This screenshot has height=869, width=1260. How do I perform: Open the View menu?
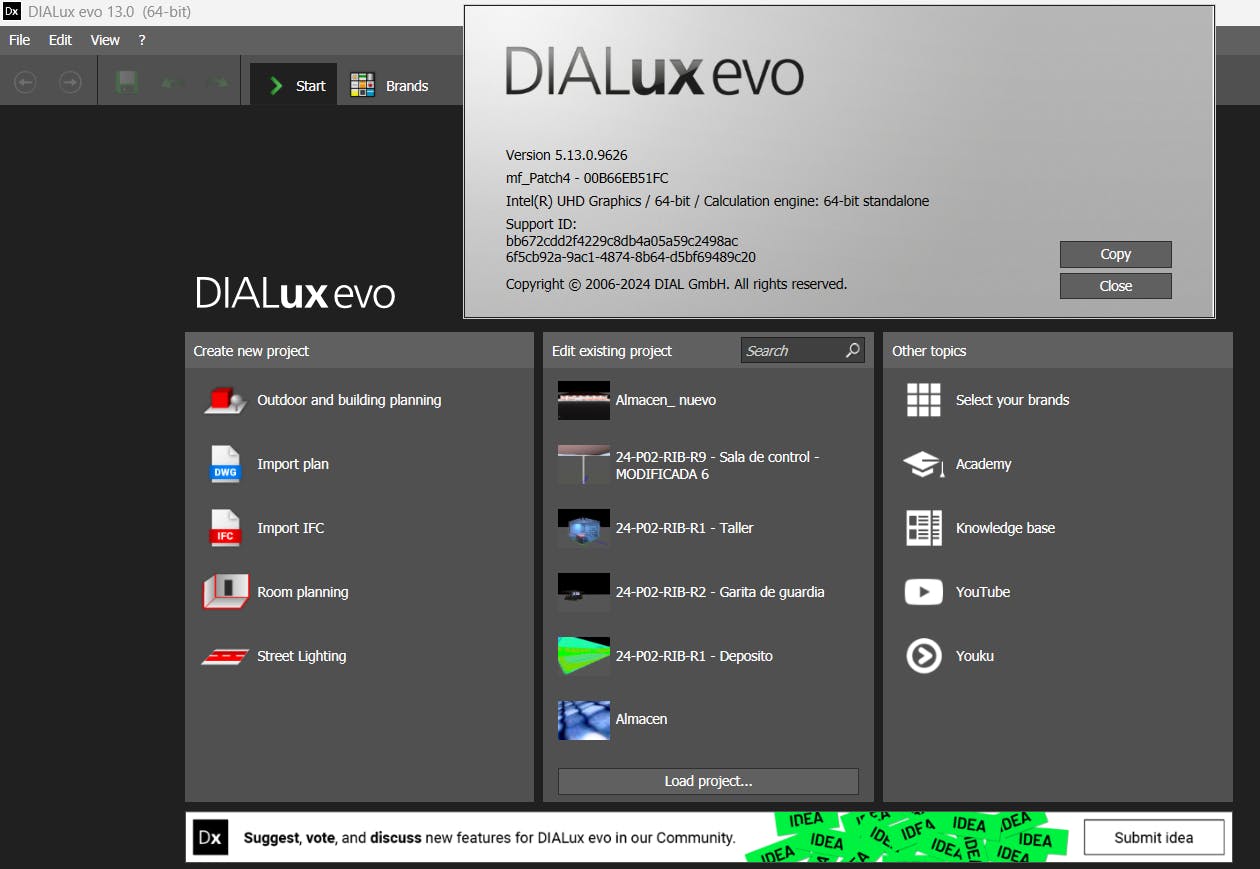click(x=105, y=40)
